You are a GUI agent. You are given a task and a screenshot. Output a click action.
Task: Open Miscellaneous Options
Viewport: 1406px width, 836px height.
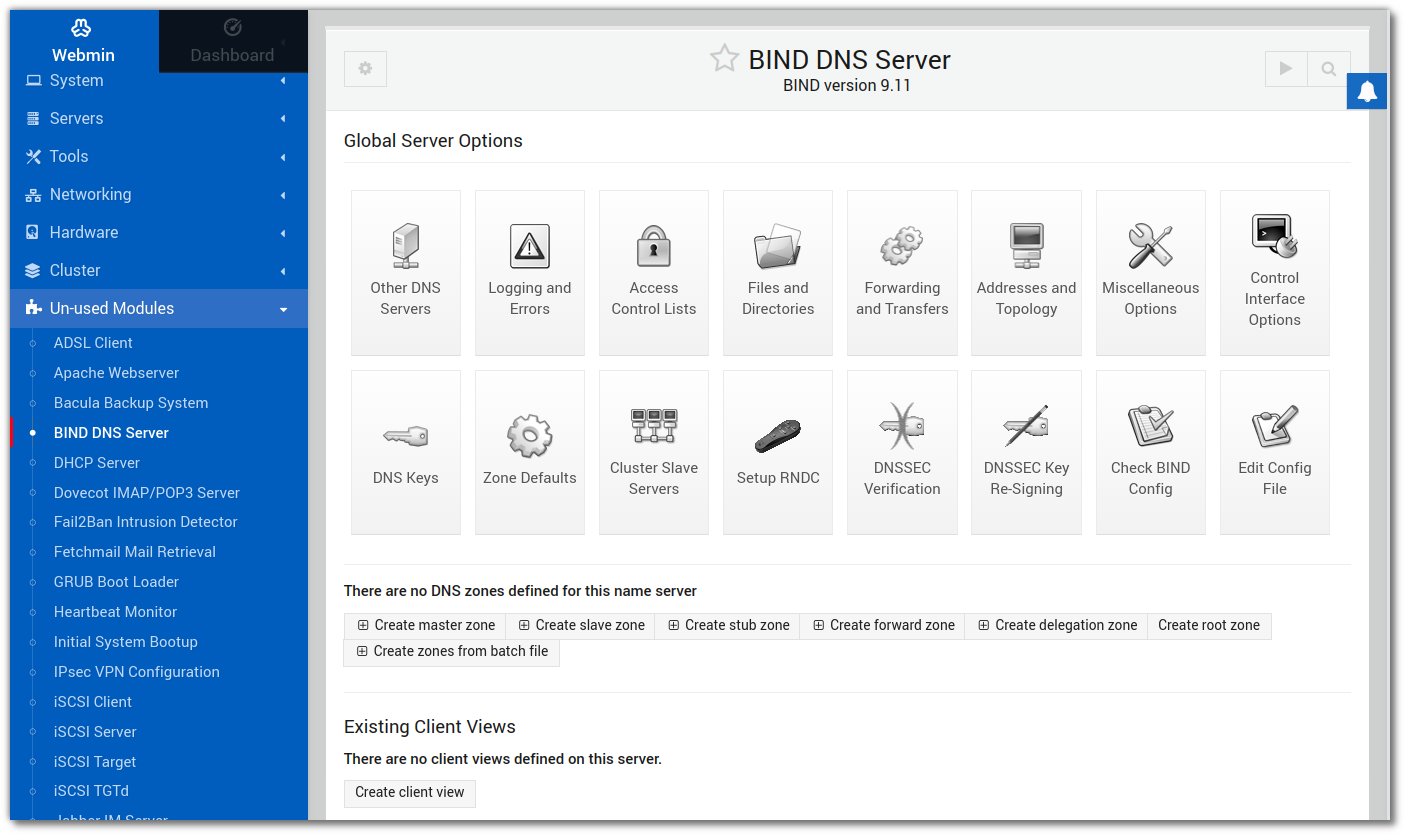[x=1150, y=272]
